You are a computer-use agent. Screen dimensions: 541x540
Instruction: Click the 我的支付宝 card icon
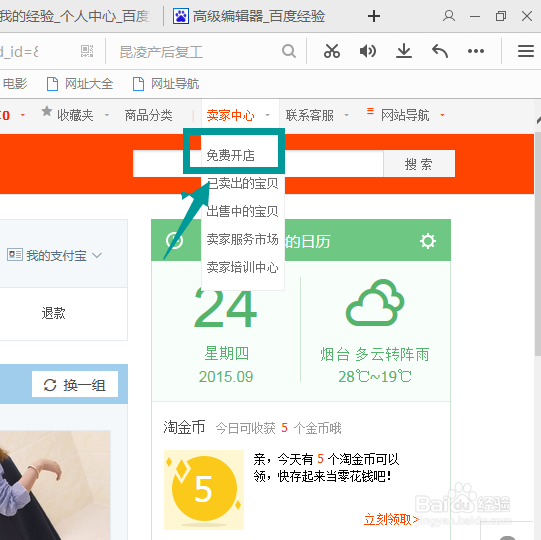pos(15,255)
